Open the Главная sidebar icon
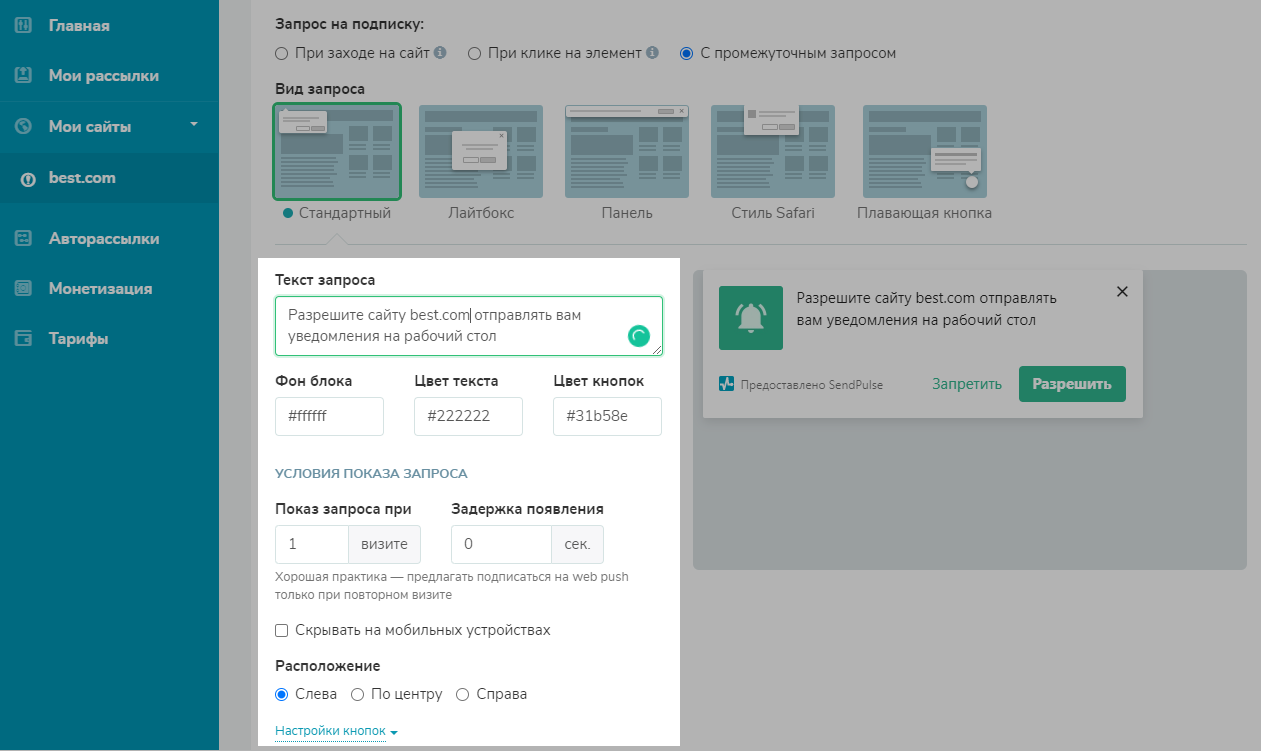This screenshot has height=751, width=1261. [25, 26]
